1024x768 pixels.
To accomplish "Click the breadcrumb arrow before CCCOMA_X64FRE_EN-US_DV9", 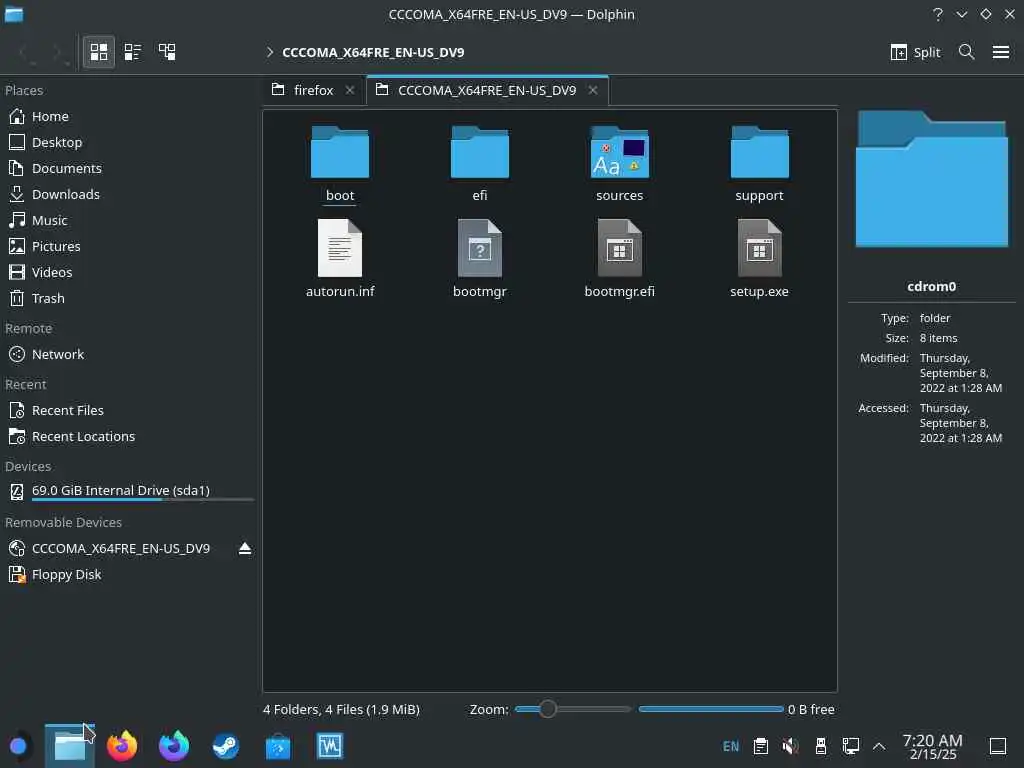I will click(270, 52).
